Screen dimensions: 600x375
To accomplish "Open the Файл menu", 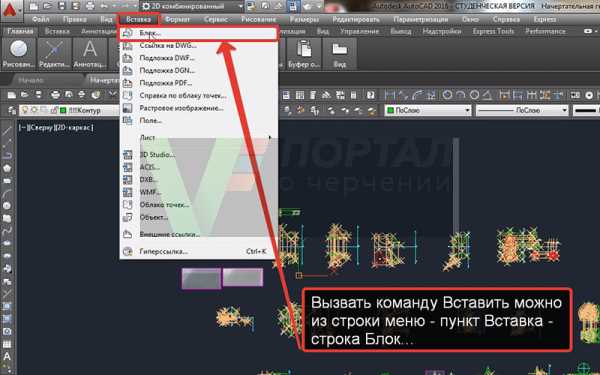I will (41, 19).
